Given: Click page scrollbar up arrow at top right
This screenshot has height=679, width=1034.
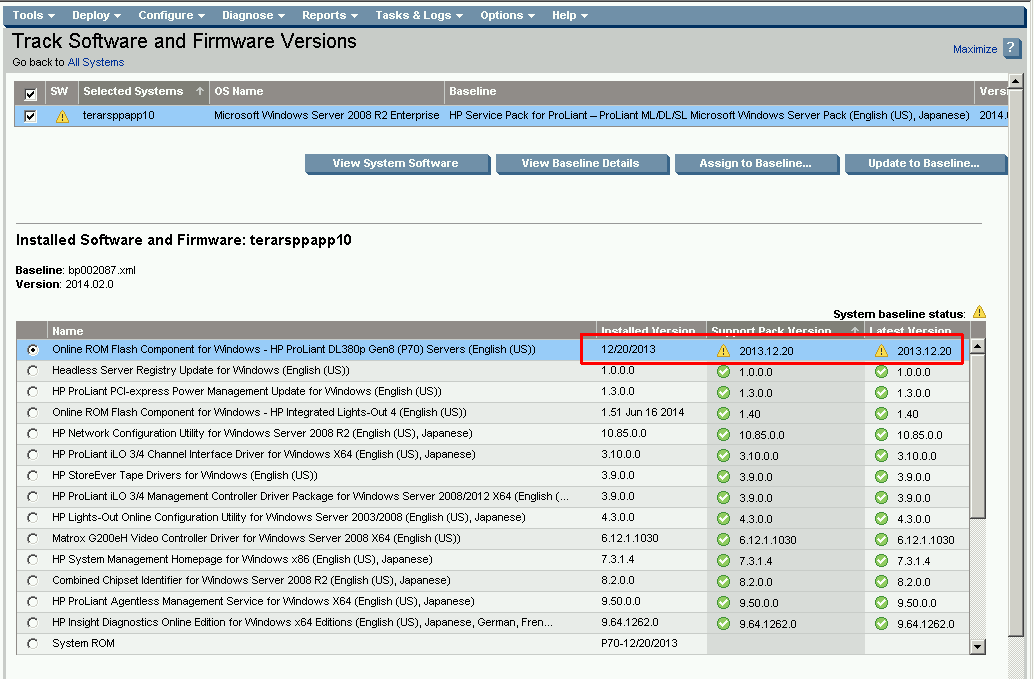Looking at the screenshot, I should tap(1016, 81).
